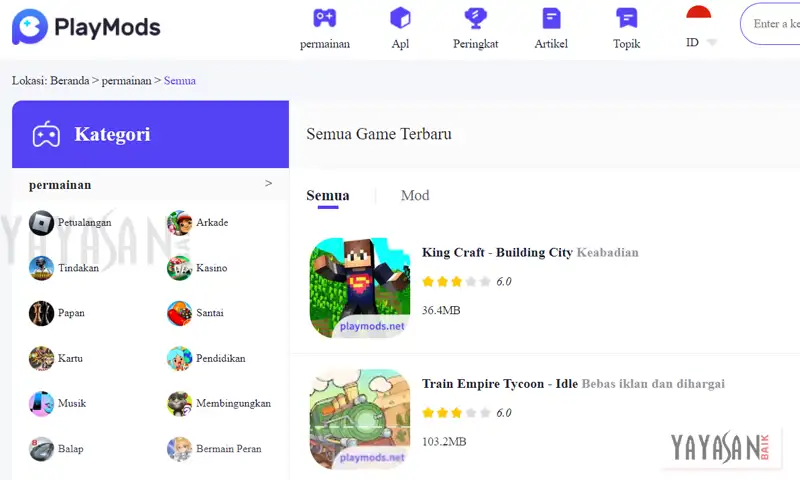
Task: Open the Balap racing category icon
Action: point(41,449)
